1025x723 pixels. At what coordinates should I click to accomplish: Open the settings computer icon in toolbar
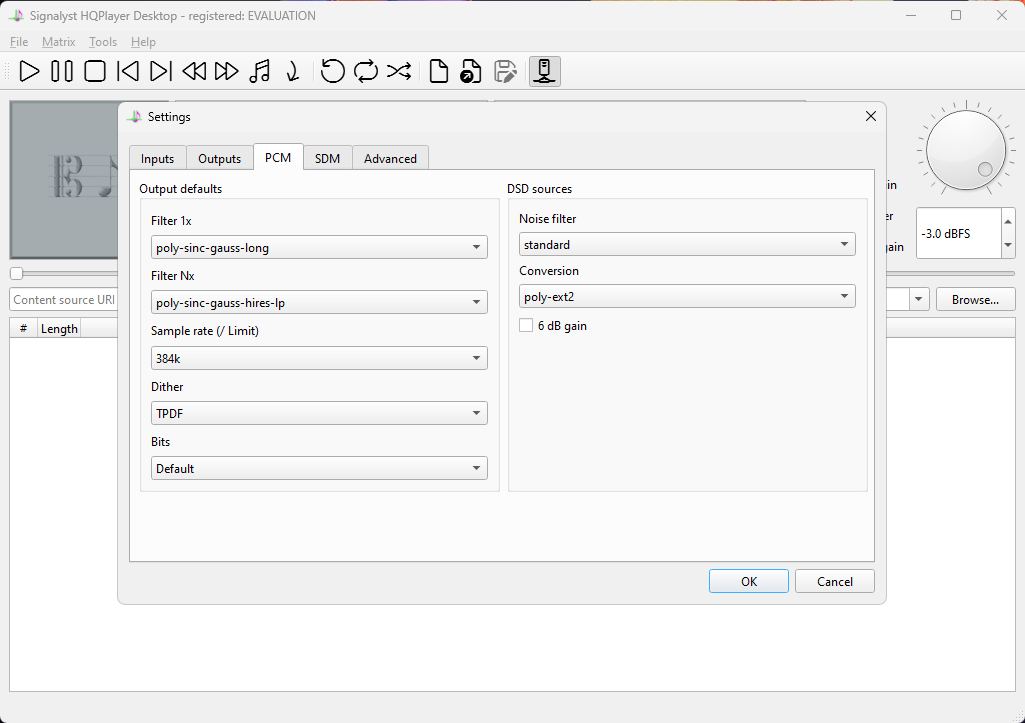[x=545, y=71]
